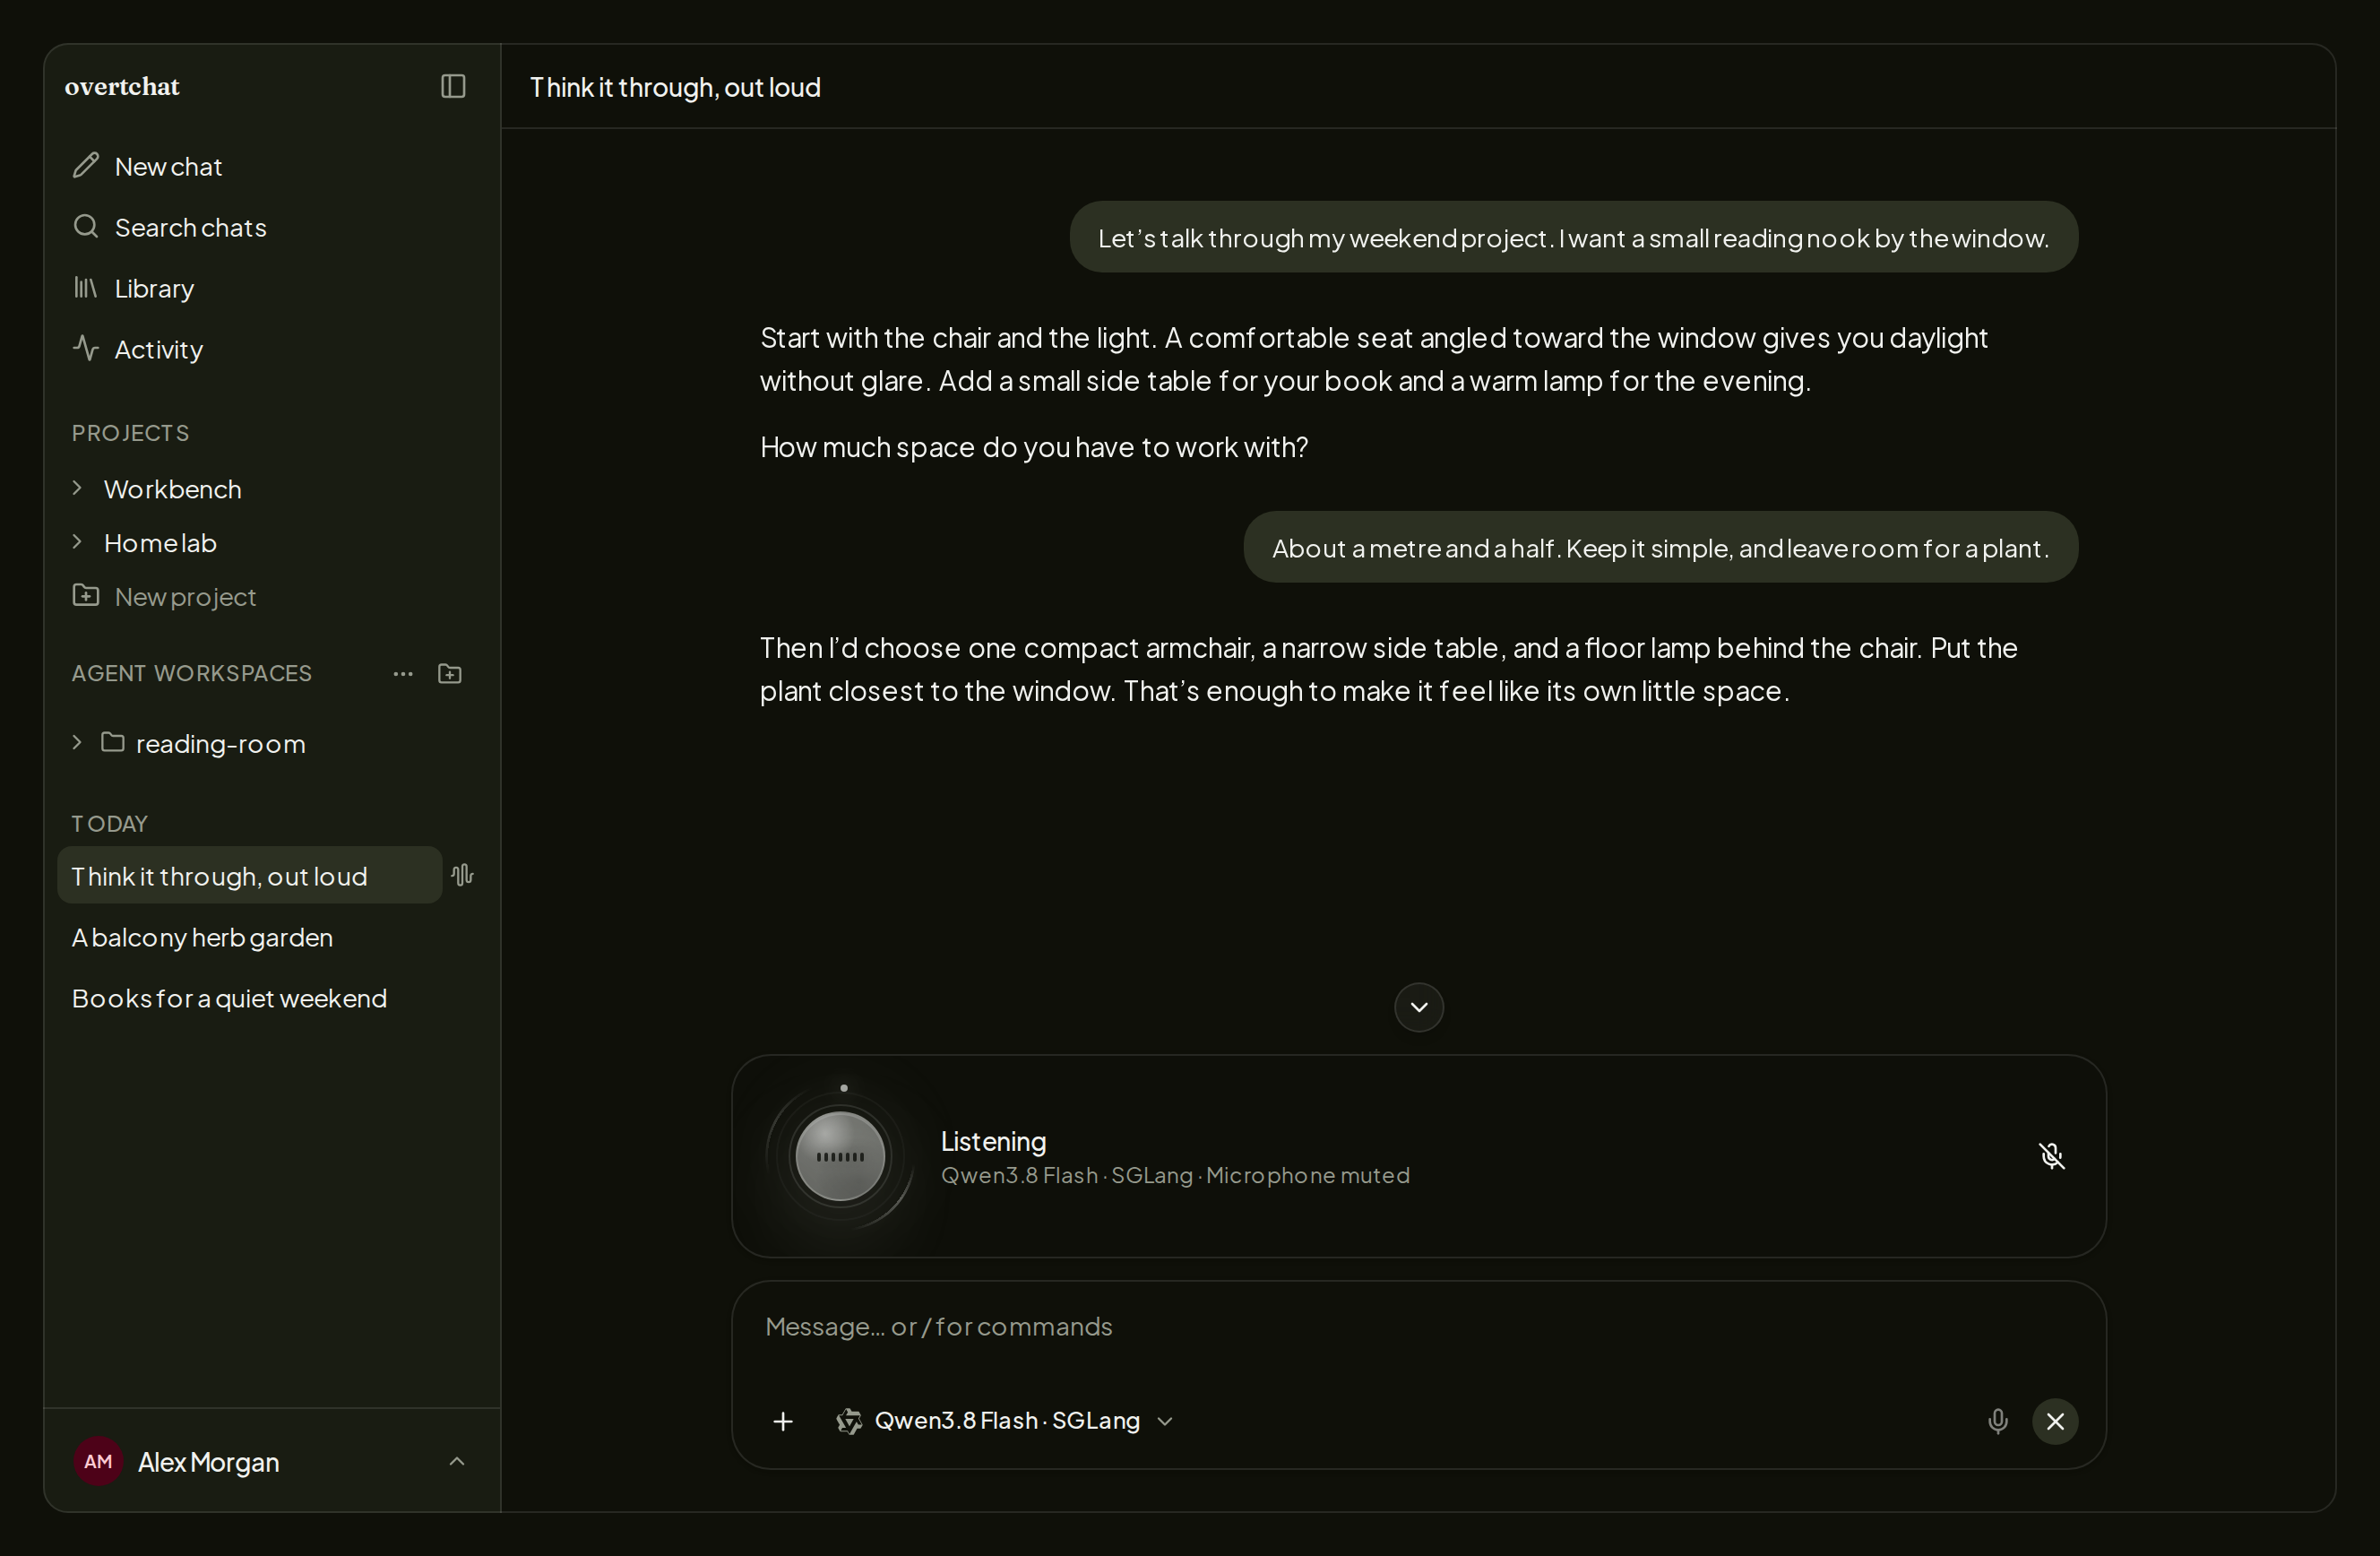Click the voice waveform icon beside active chat
The width and height of the screenshot is (2380, 1556).
click(462, 876)
